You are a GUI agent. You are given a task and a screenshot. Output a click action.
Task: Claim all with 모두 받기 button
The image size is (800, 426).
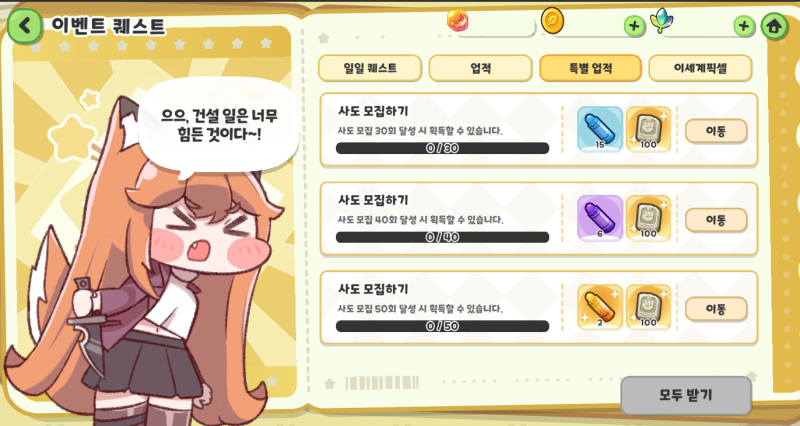pyautogui.click(x=686, y=395)
